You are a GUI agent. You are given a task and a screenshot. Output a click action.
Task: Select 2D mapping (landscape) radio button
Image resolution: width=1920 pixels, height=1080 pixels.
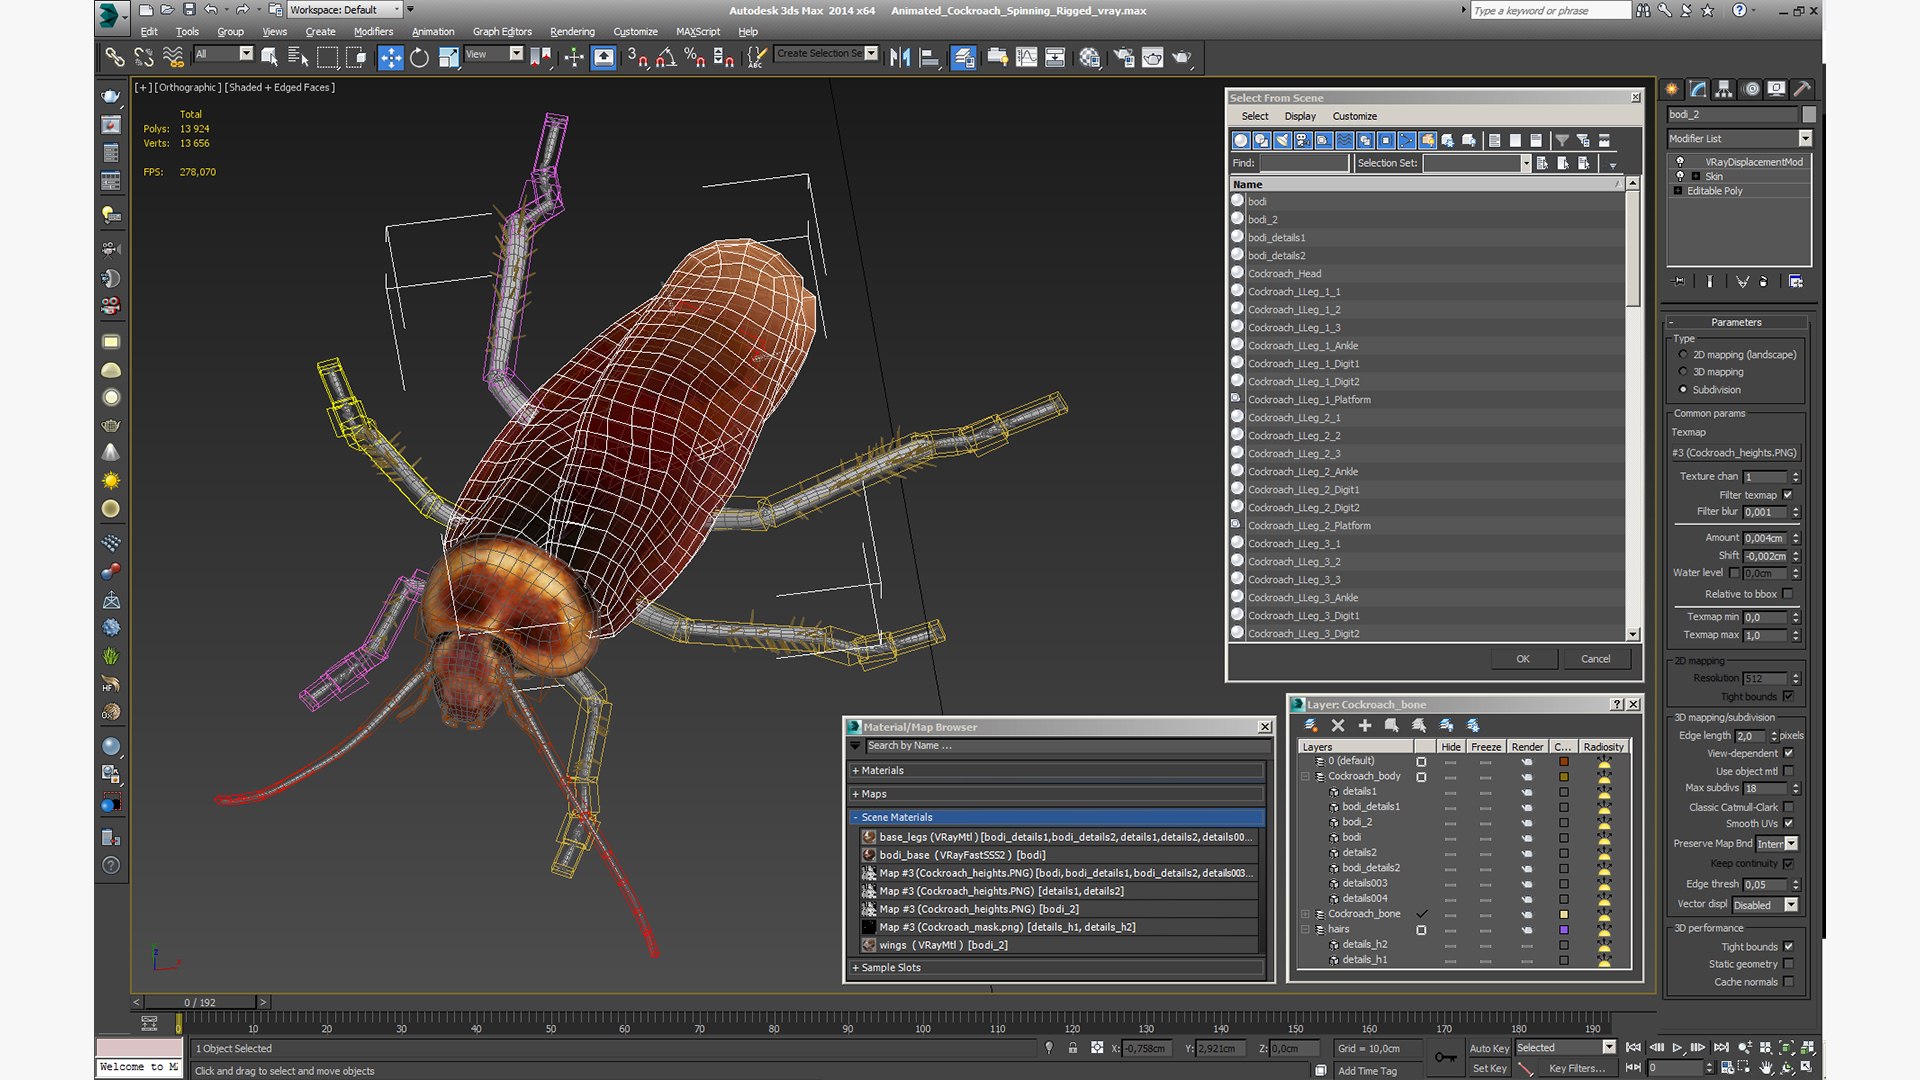tap(1683, 355)
